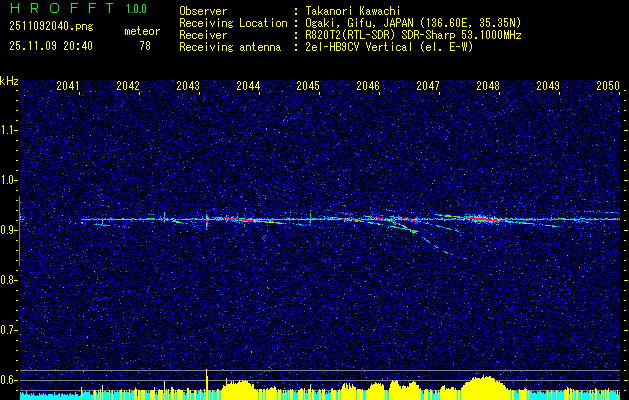
Task: Click the 0.7 kHz frequency label
Action: pos(8,330)
